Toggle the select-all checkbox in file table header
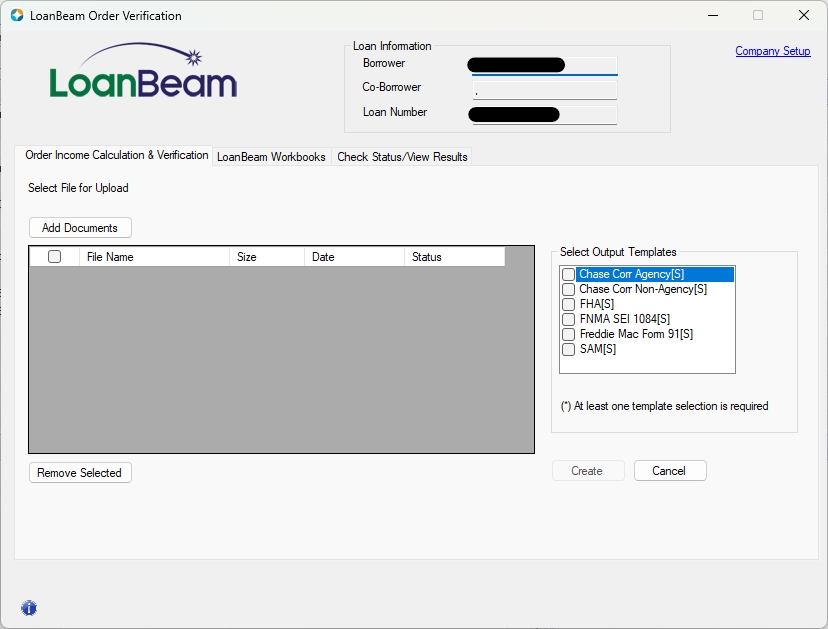Image resolution: width=828 pixels, height=629 pixels. point(55,257)
